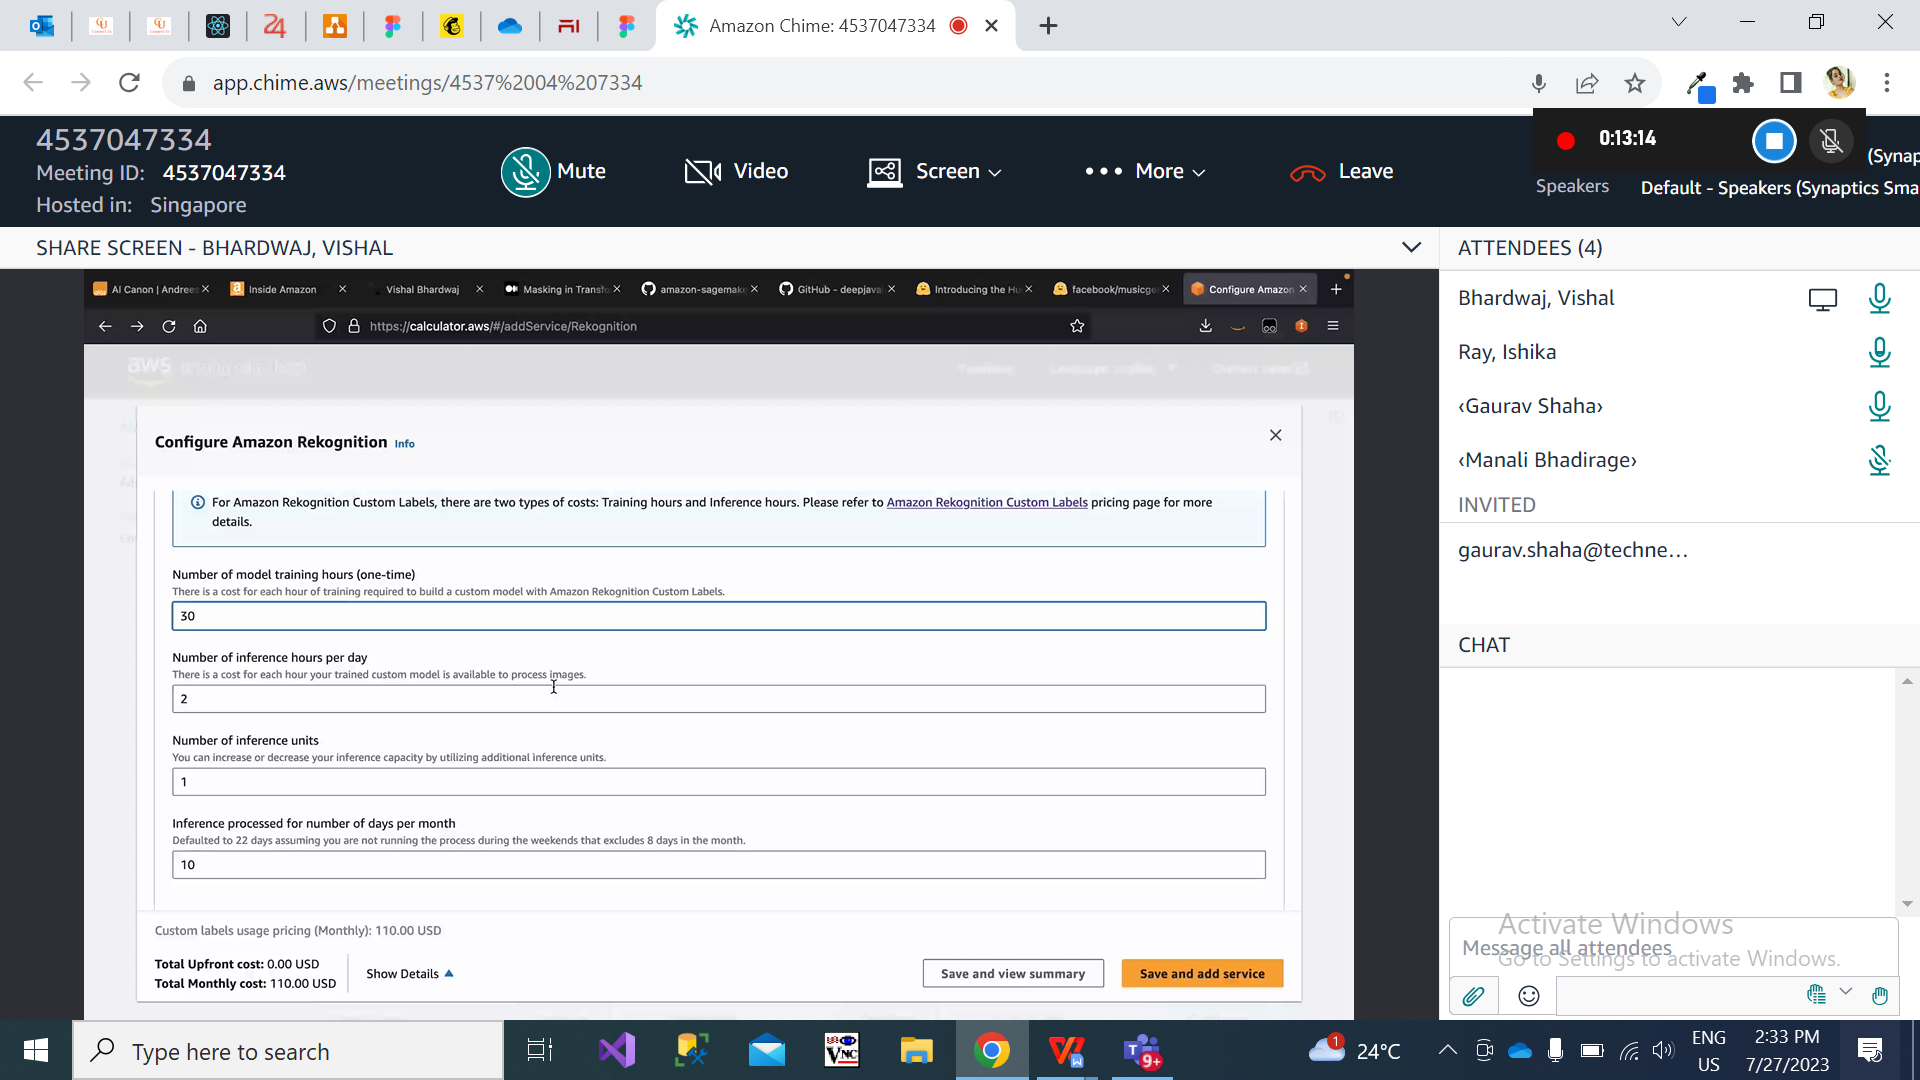Click the Home icon in shared browser
This screenshot has height=1080, width=1920.
click(x=200, y=326)
